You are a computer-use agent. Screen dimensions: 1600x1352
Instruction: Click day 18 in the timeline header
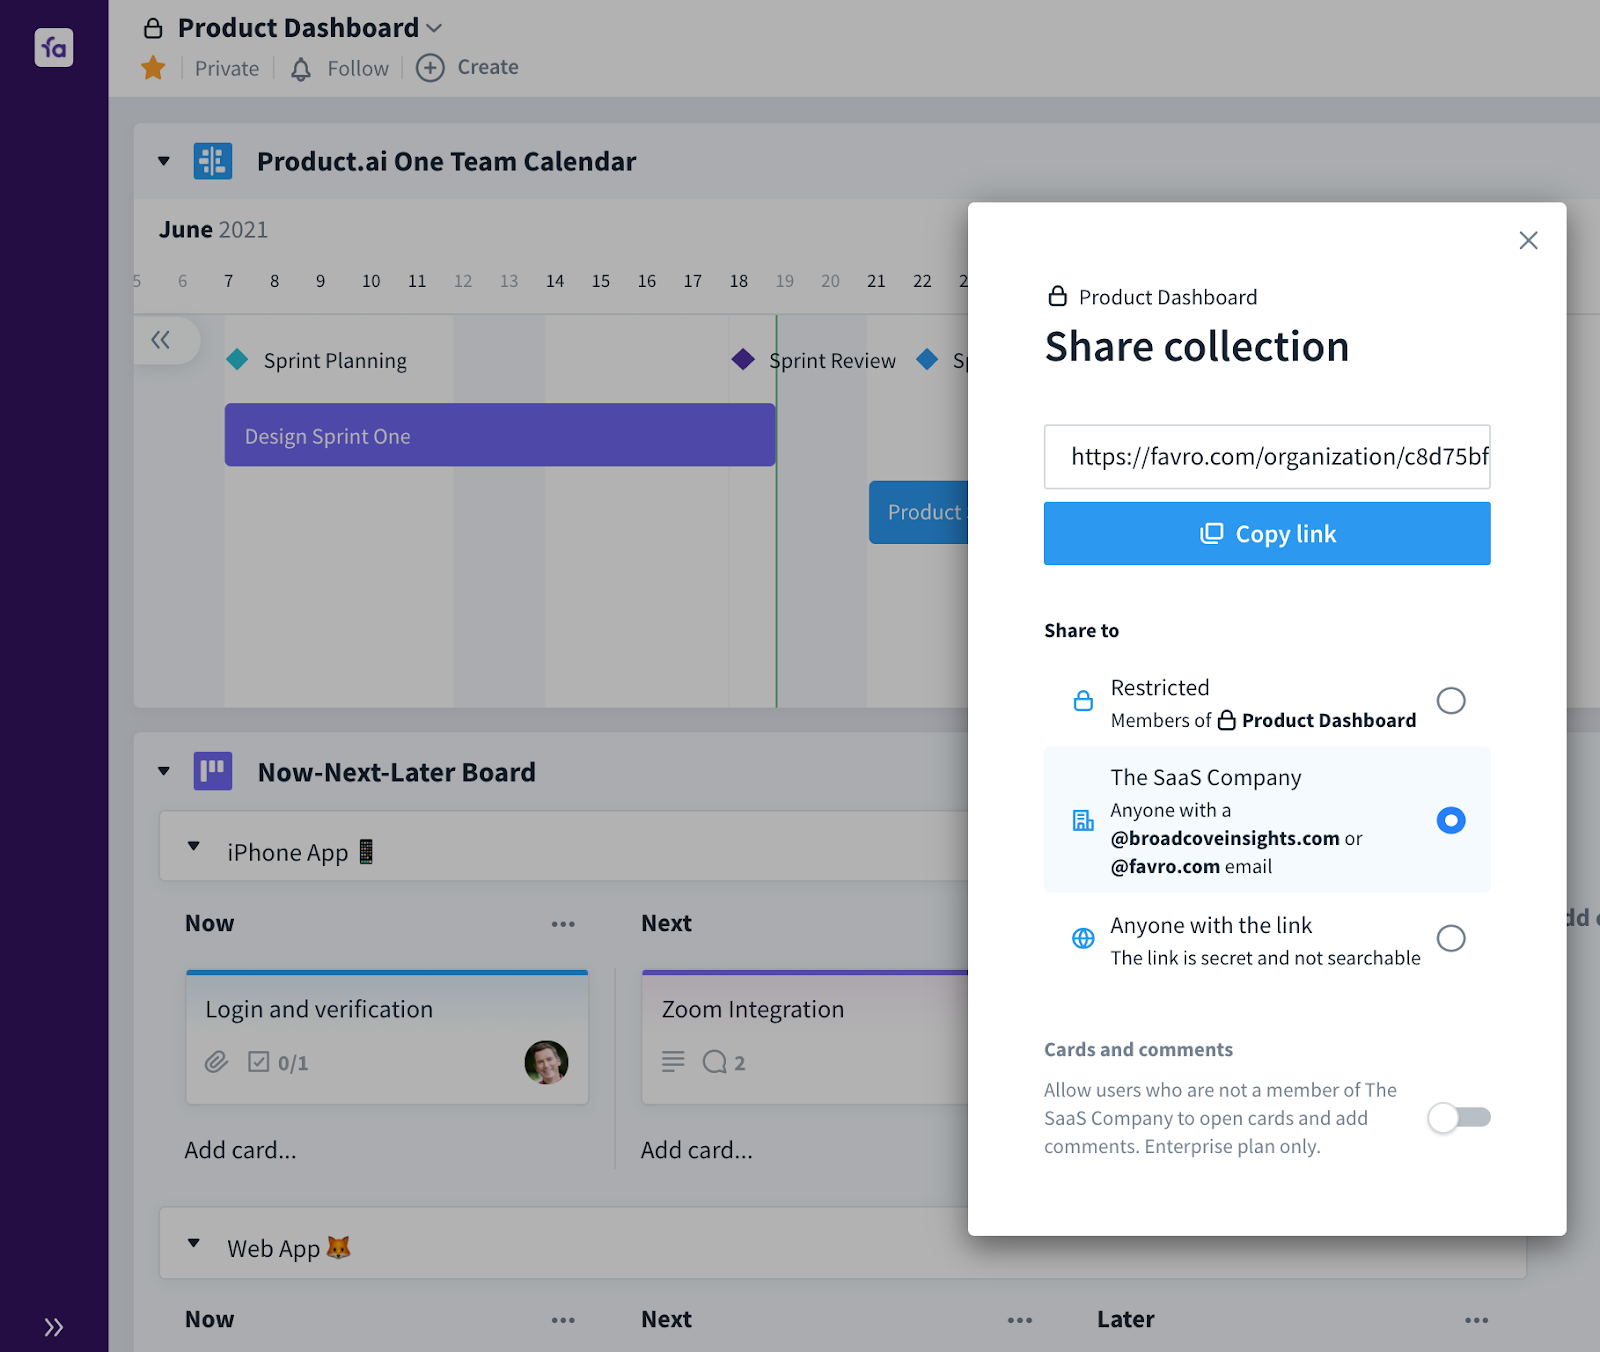coord(739,281)
